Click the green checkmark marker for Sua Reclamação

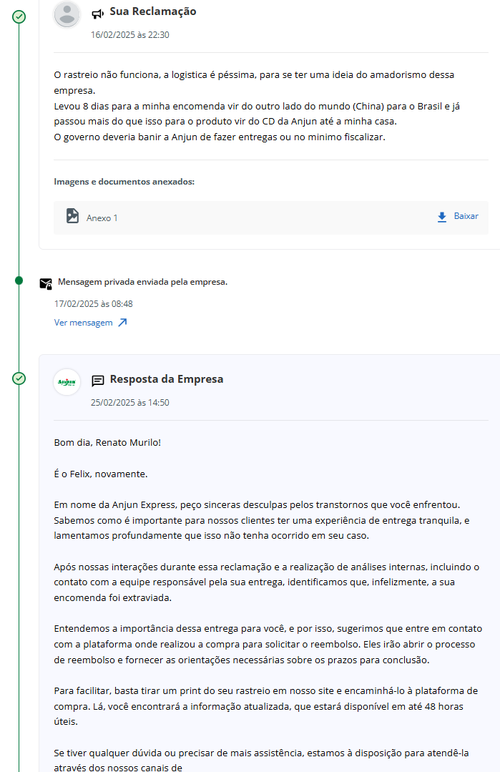coord(19,17)
